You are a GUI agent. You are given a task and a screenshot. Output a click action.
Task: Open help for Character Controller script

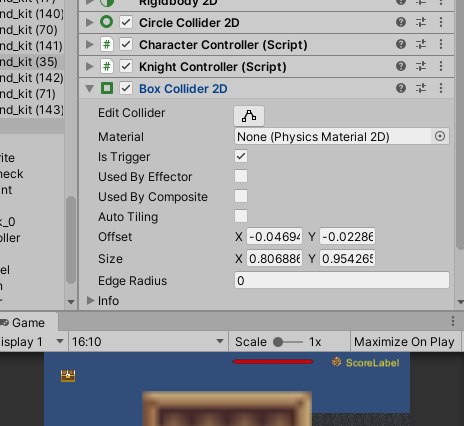pyautogui.click(x=401, y=44)
